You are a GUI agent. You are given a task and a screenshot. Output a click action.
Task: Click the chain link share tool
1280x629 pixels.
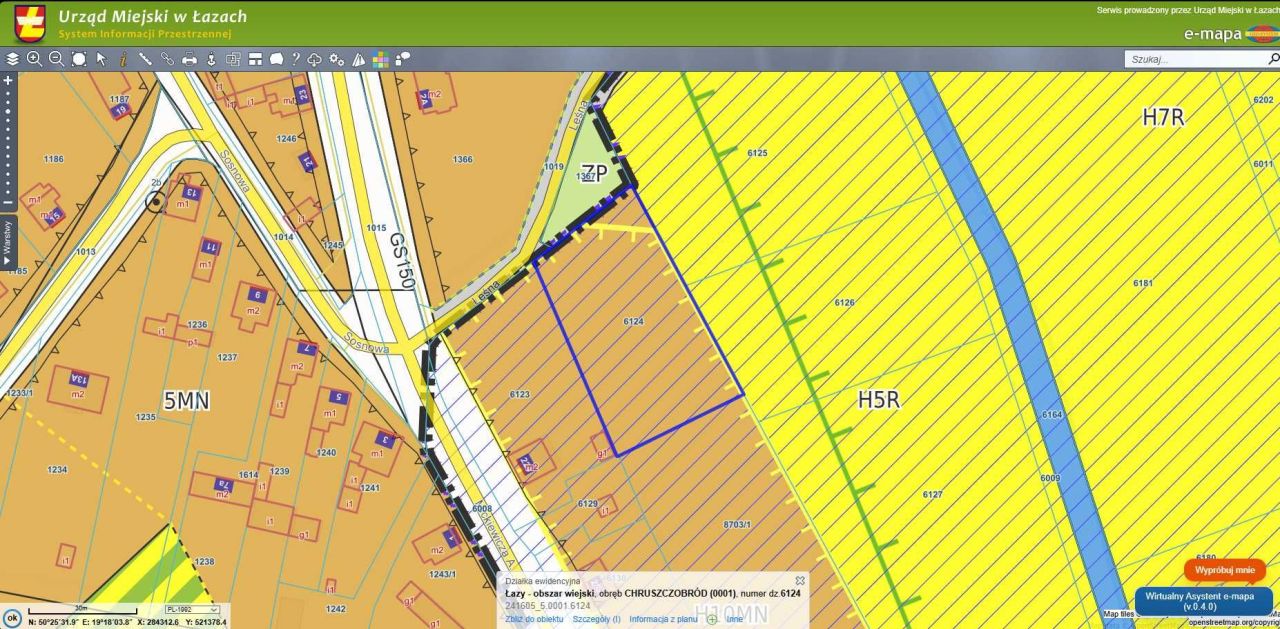tap(167, 59)
